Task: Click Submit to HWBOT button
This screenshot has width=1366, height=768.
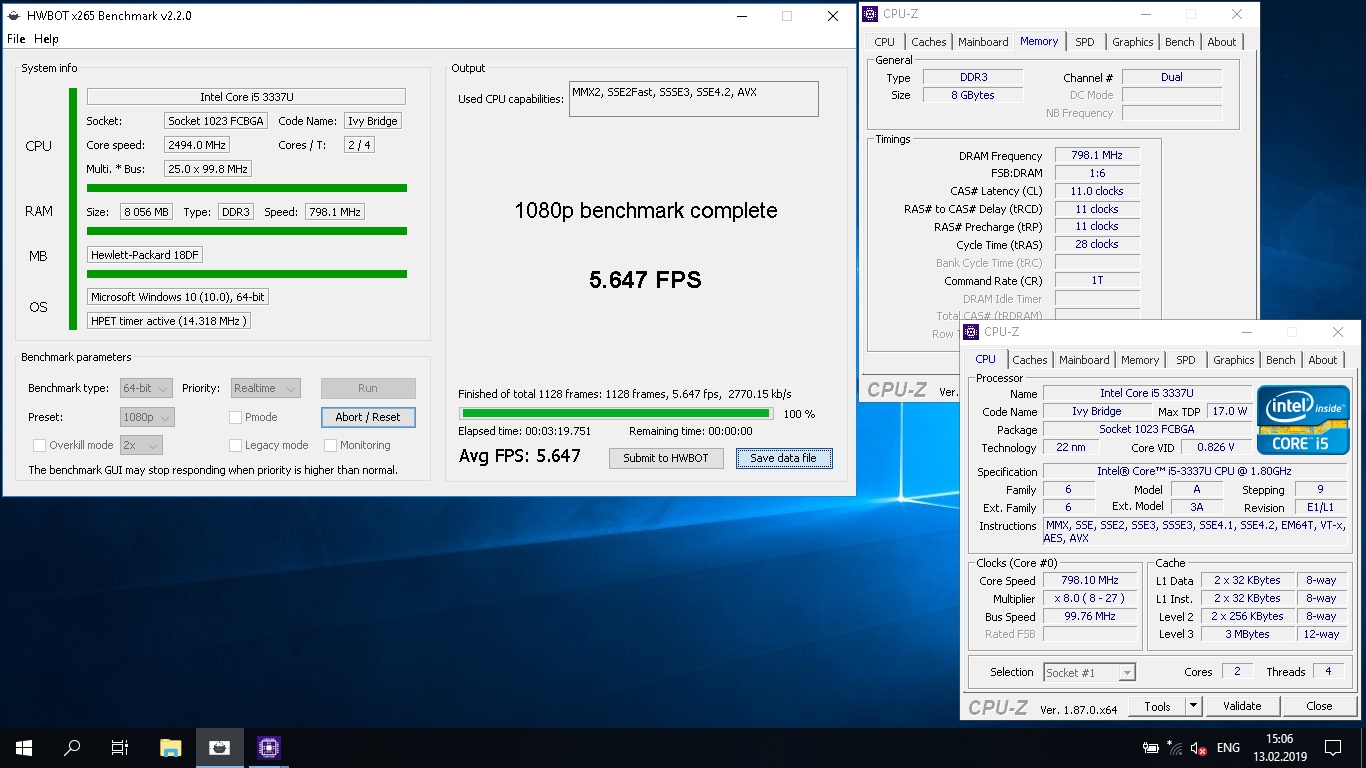Action: (x=666, y=458)
